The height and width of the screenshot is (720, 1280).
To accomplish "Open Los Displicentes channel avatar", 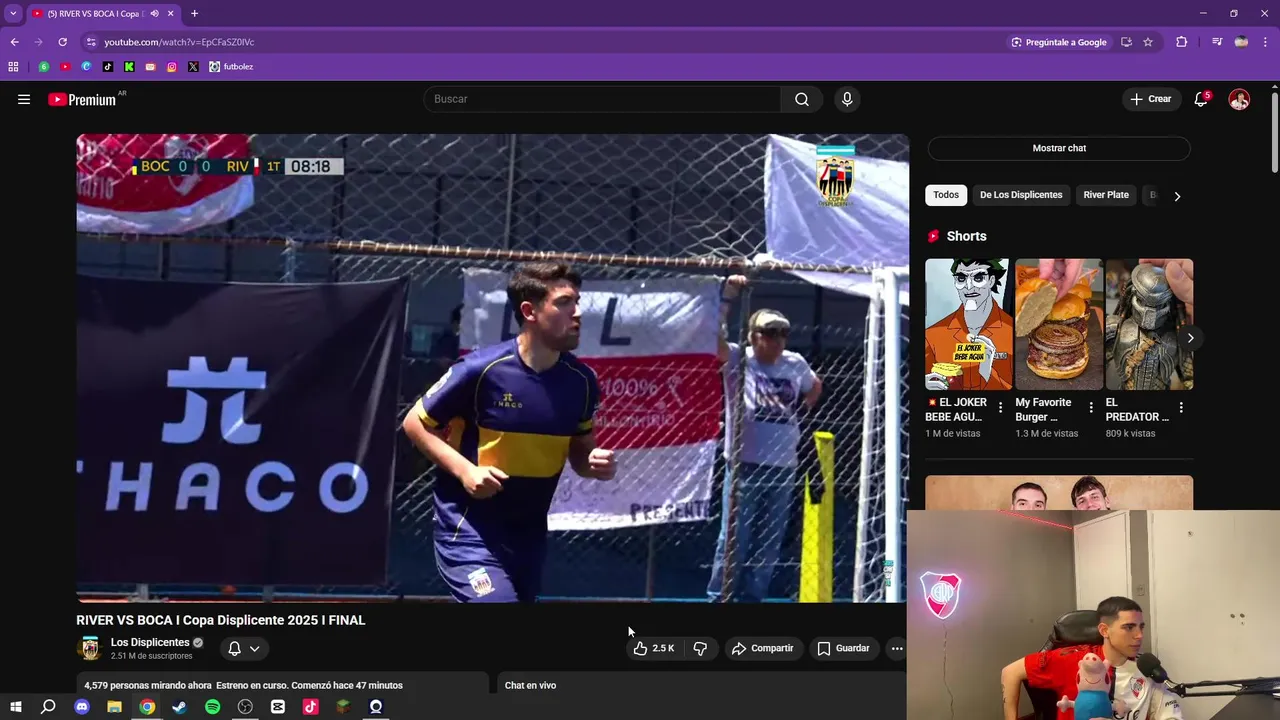I will pyautogui.click(x=91, y=648).
